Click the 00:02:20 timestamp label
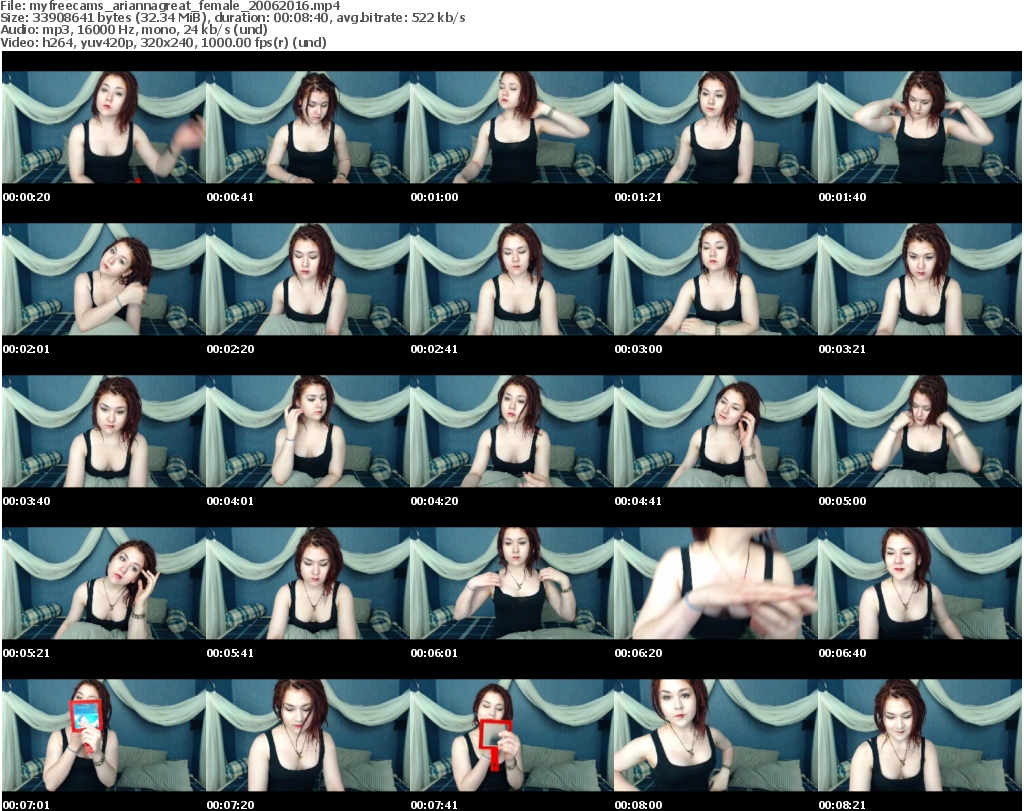The height and width of the screenshot is (811, 1024). (x=231, y=349)
